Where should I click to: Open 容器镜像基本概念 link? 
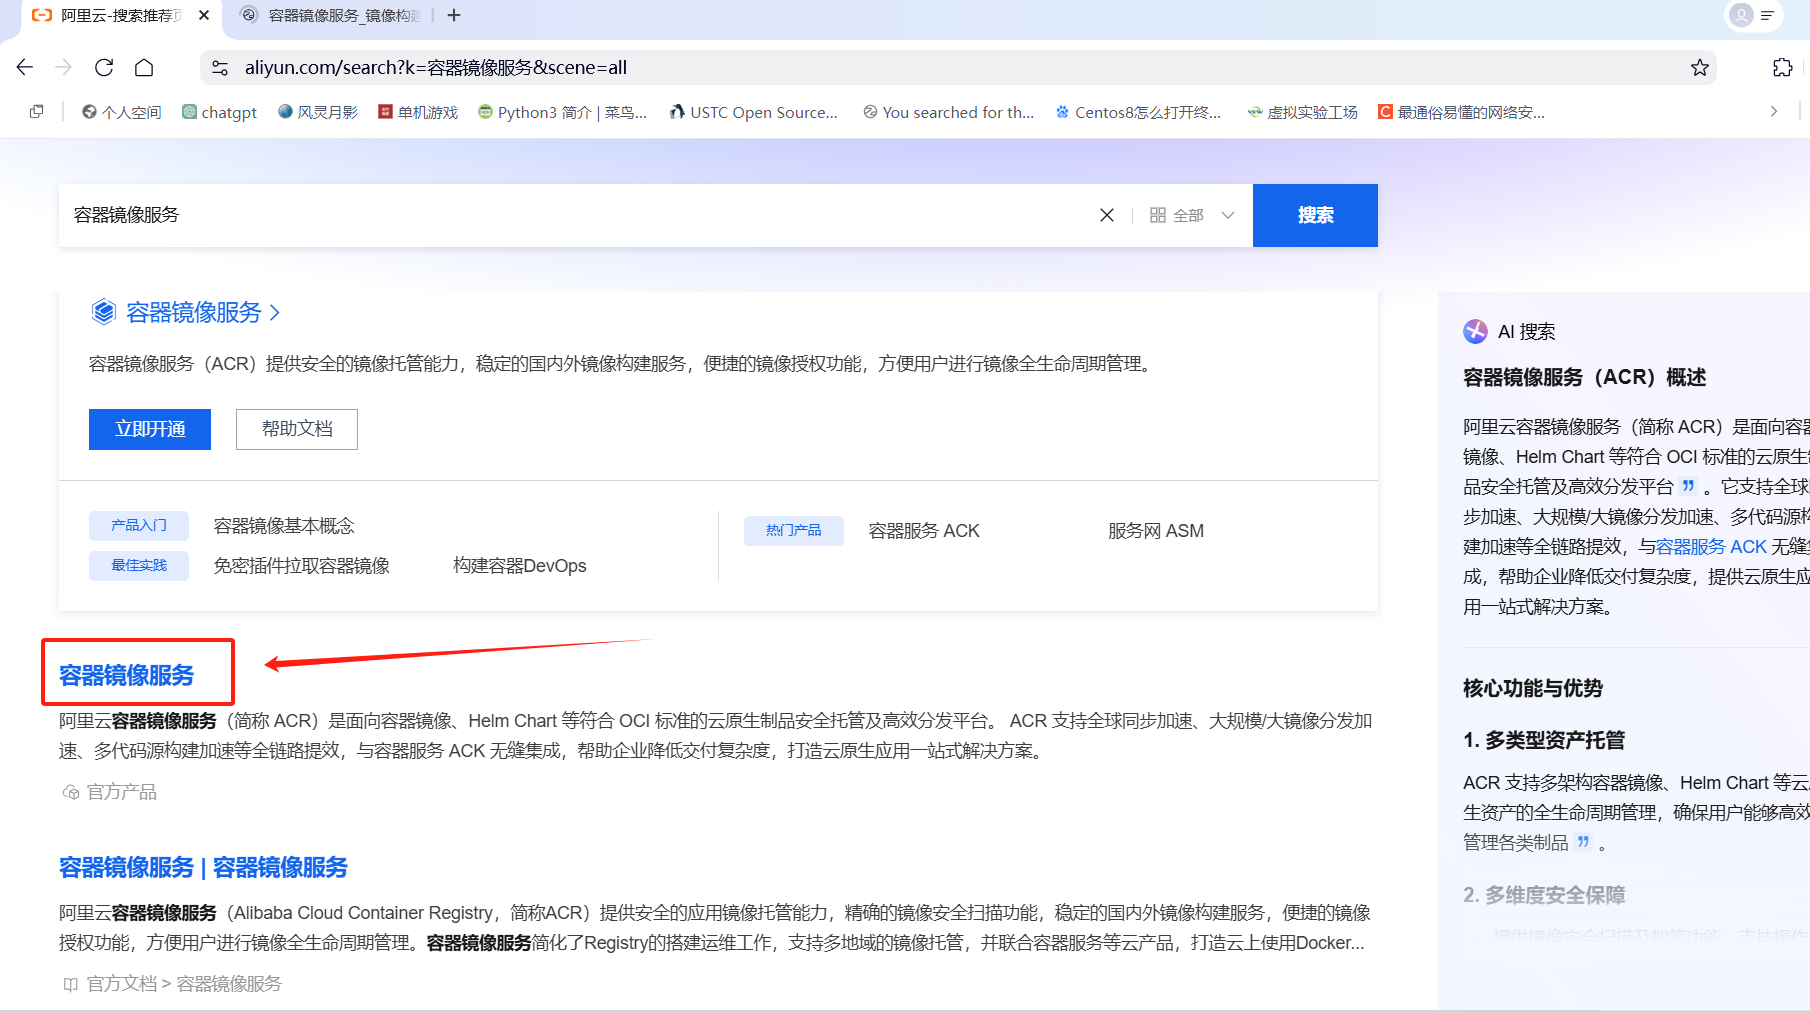click(284, 526)
